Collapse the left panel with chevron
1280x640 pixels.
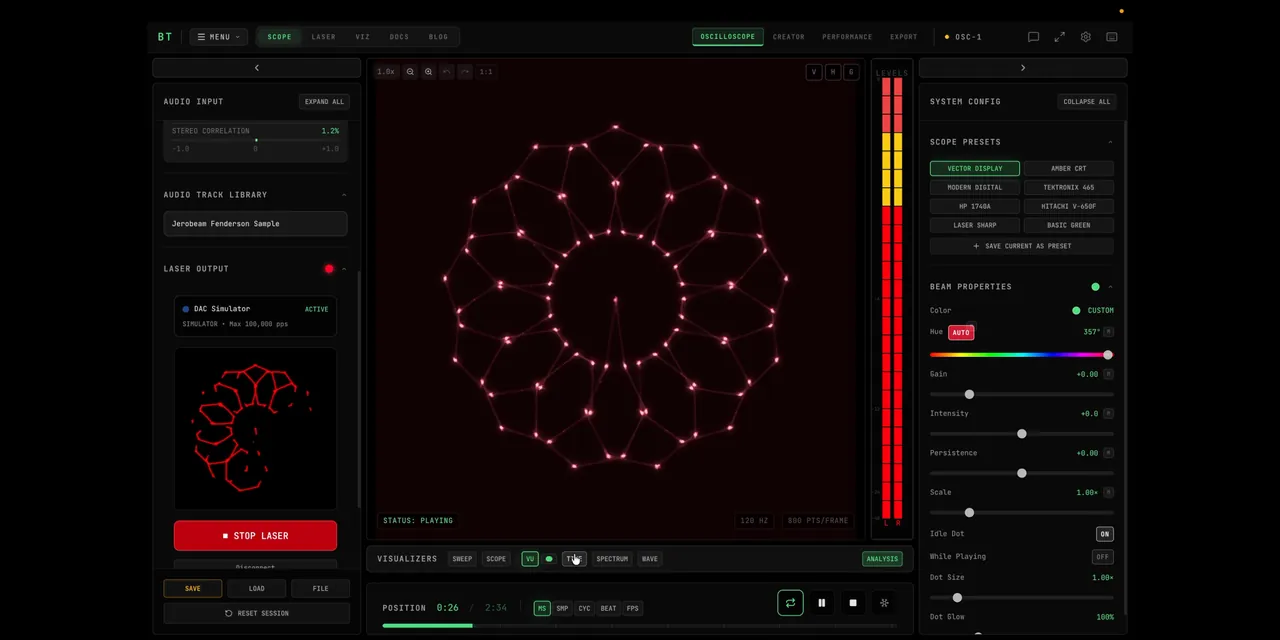[256, 68]
